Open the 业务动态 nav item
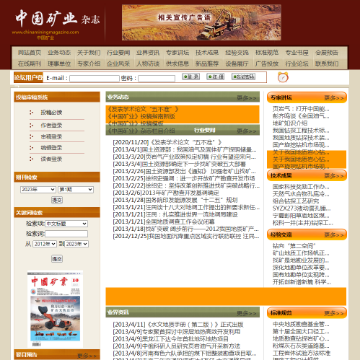Screen dimensions: 360x360 (59, 53)
